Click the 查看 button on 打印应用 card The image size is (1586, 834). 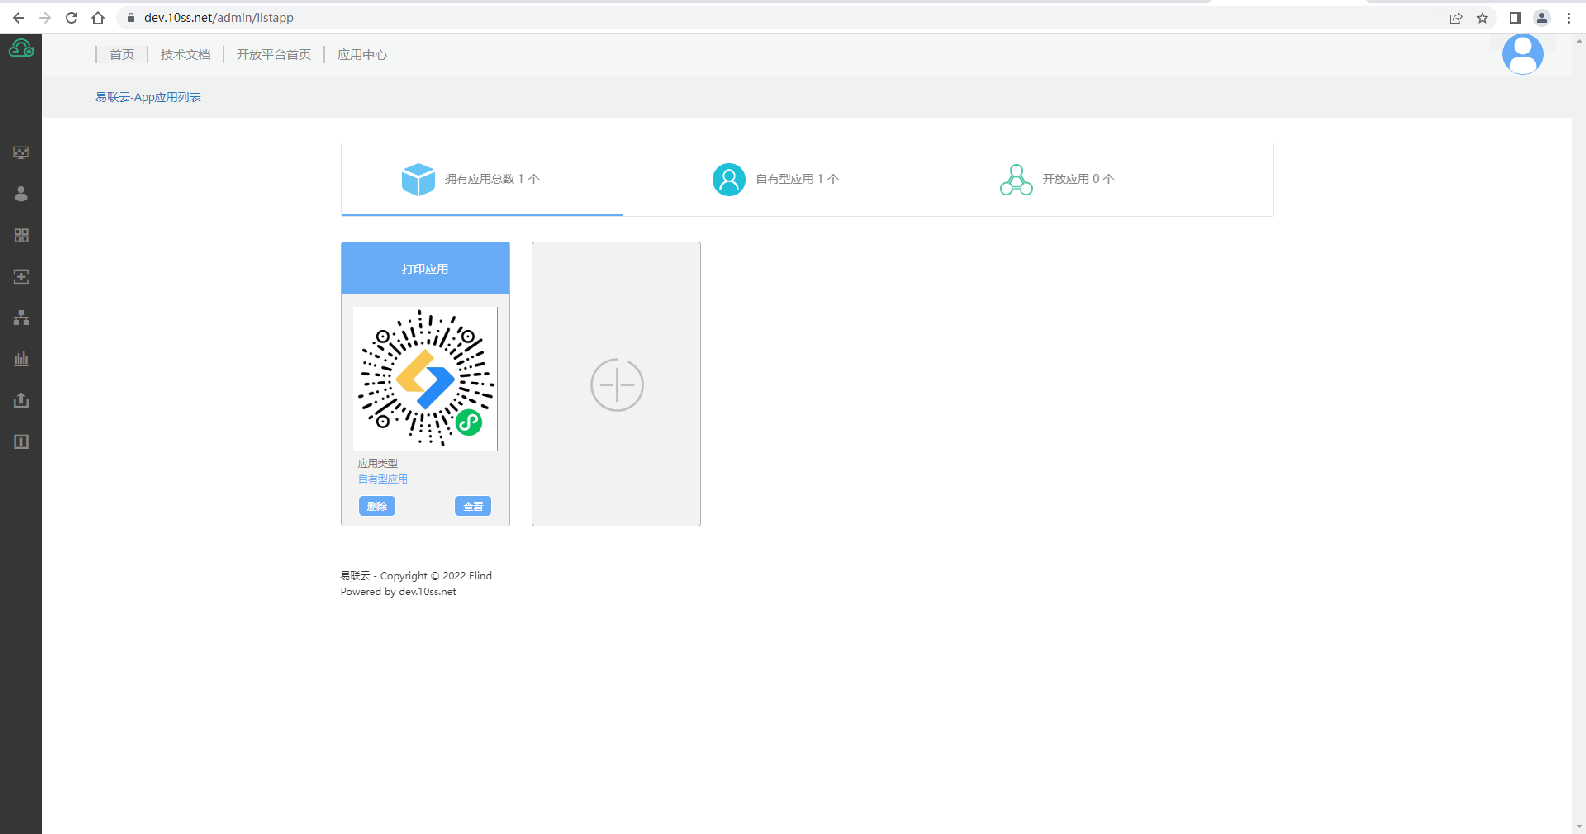coord(473,506)
